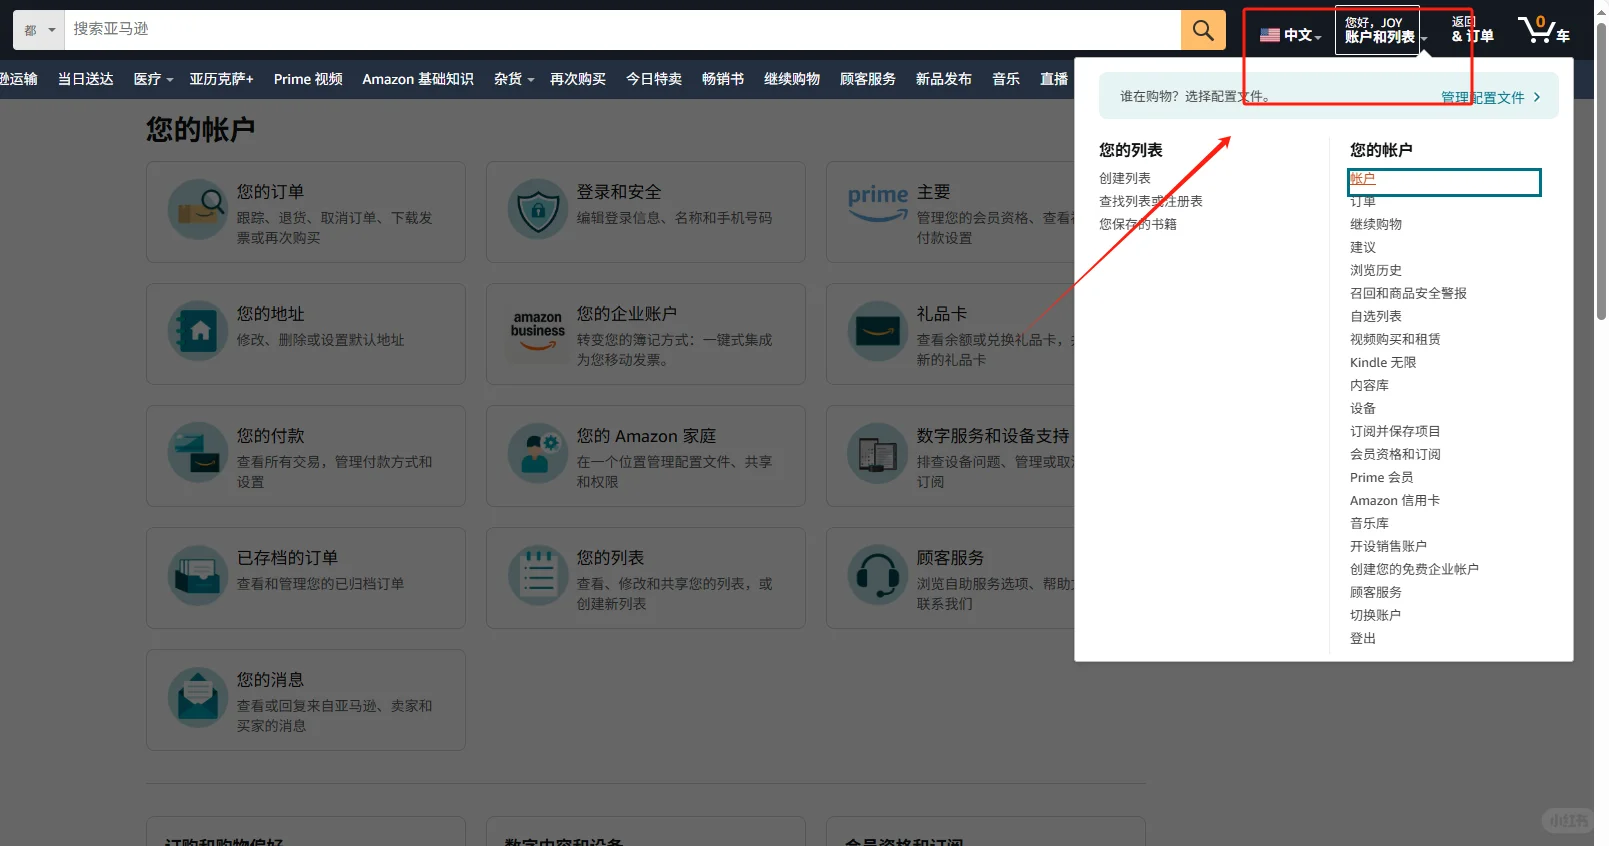Image resolution: width=1609 pixels, height=846 pixels.
Task: Click 浏览历史 in flyout menu
Action: click(1376, 270)
